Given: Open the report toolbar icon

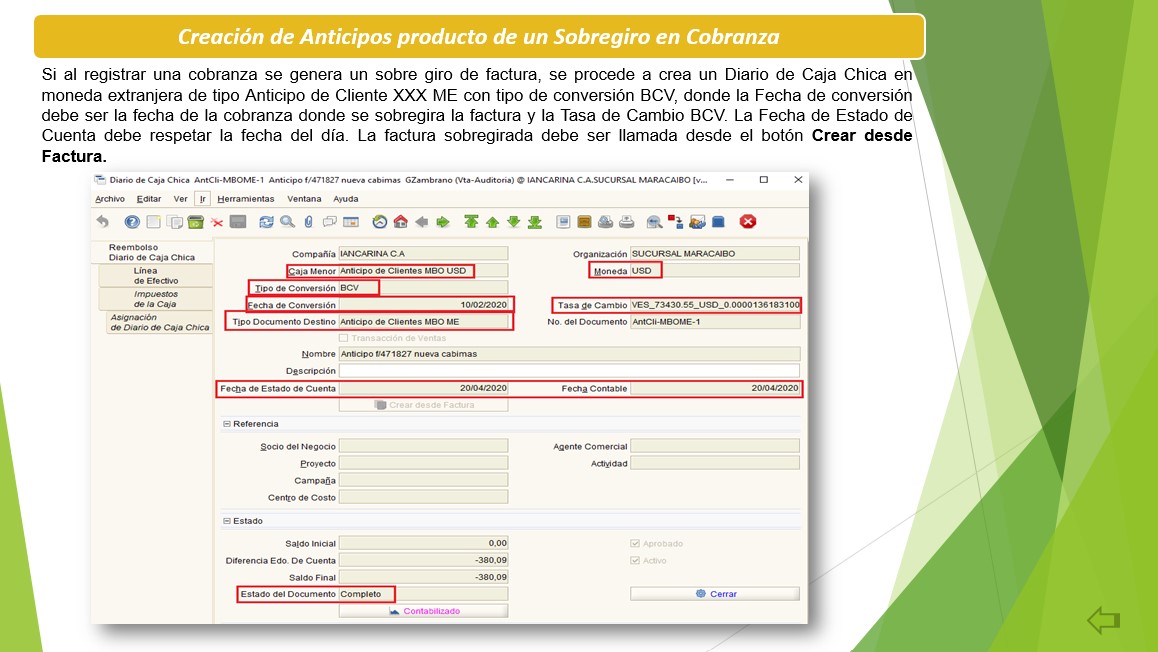Looking at the screenshot, I should [563, 222].
